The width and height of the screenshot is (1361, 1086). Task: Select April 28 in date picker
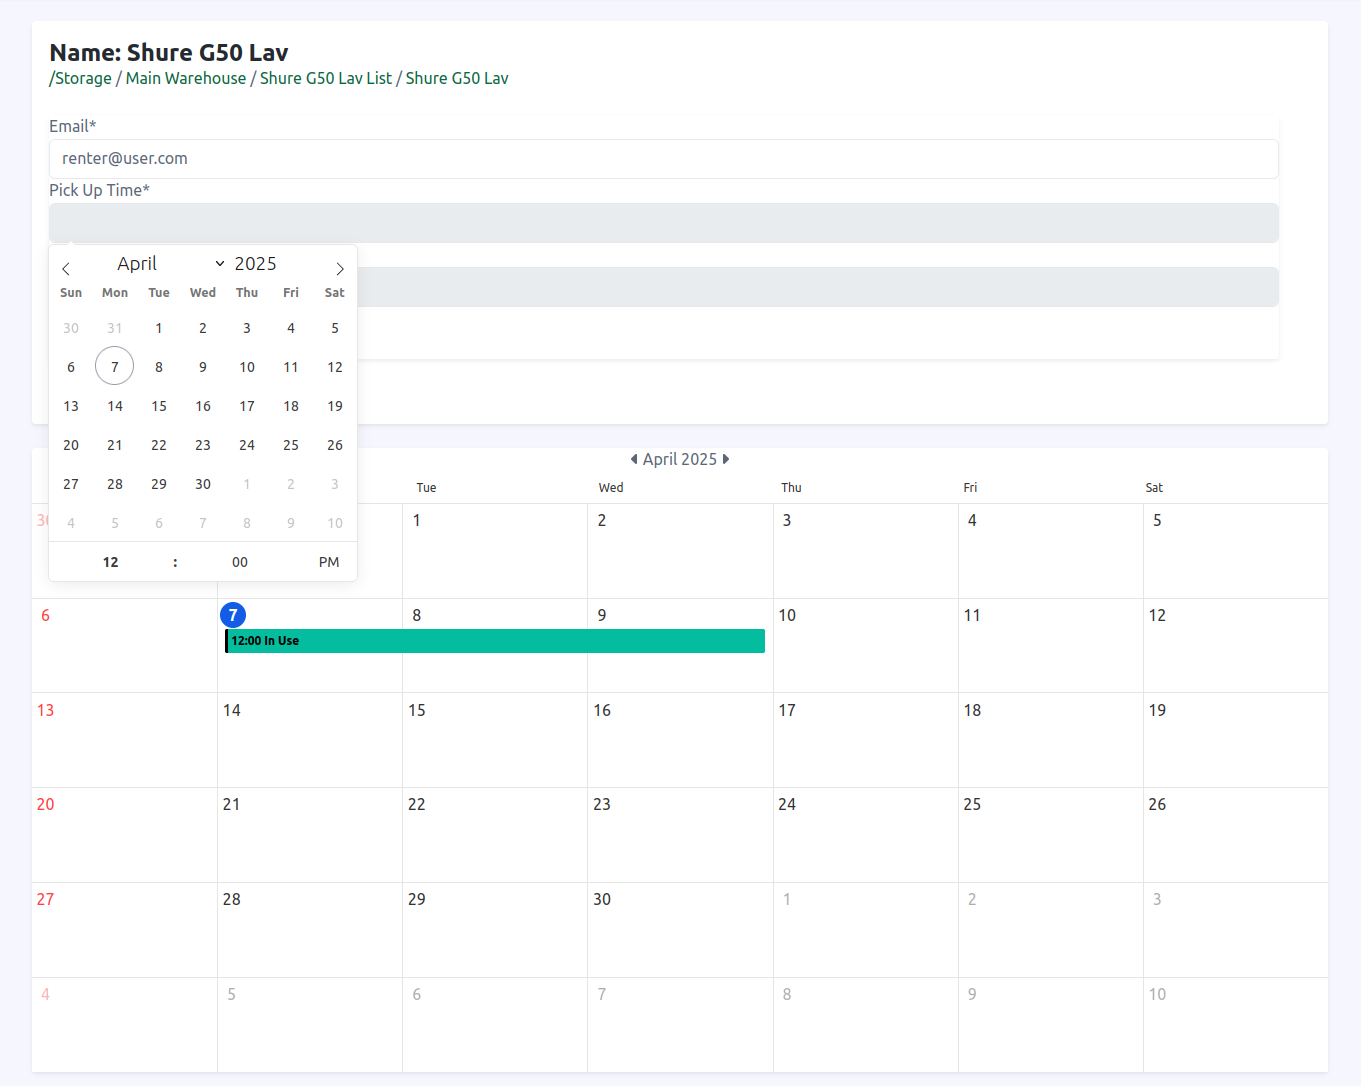click(x=115, y=484)
